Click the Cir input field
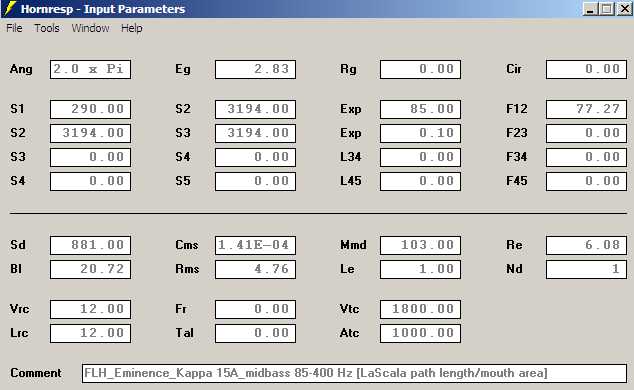This screenshot has height=390, width=634. (x=586, y=70)
